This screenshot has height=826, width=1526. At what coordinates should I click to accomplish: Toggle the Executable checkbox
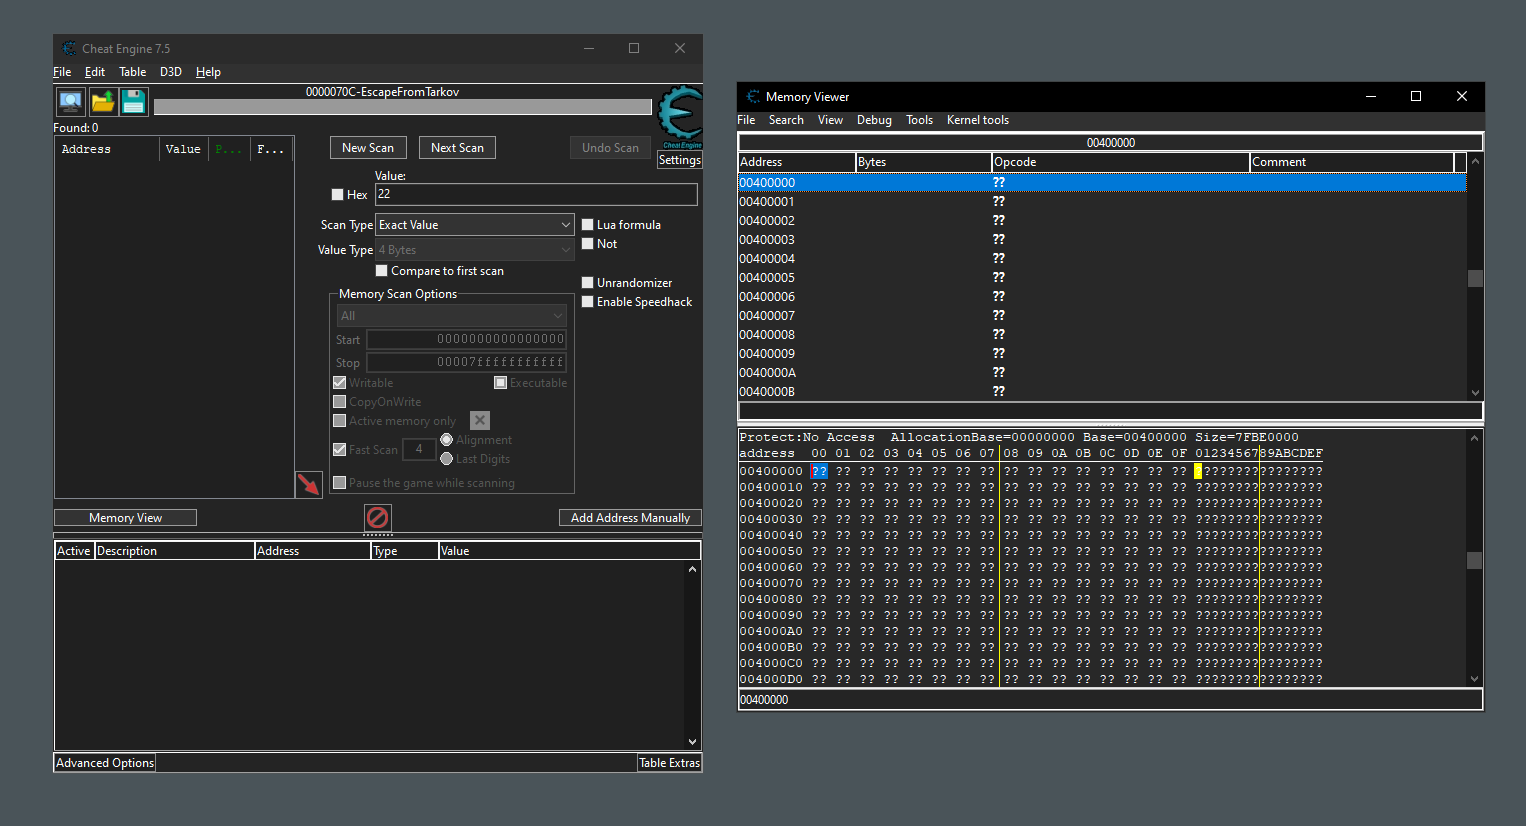pyautogui.click(x=500, y=383)
